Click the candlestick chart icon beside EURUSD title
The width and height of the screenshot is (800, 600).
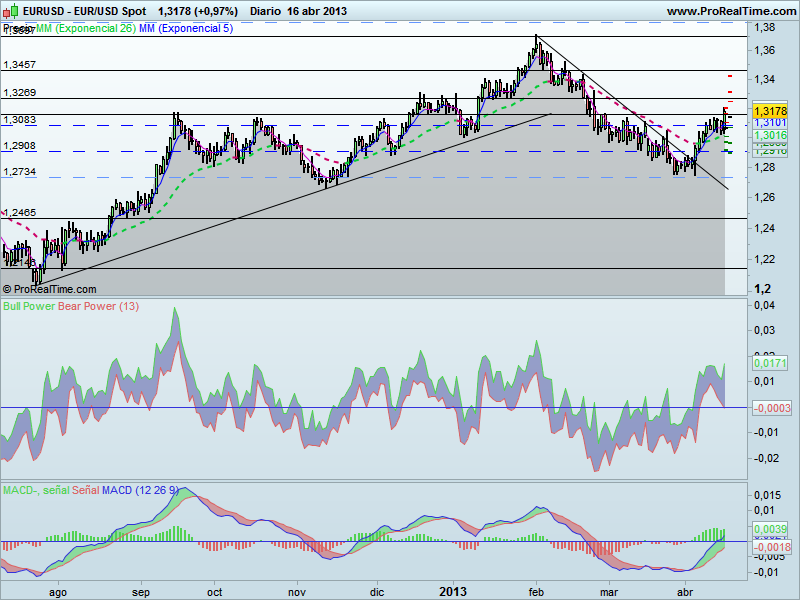[x=9, y=11]
